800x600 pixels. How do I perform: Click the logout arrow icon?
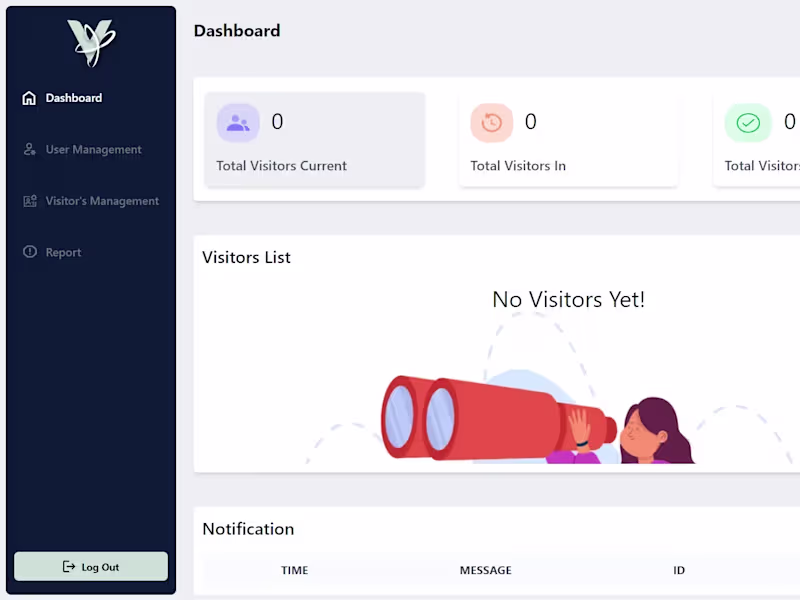click(x=68, y=566)
